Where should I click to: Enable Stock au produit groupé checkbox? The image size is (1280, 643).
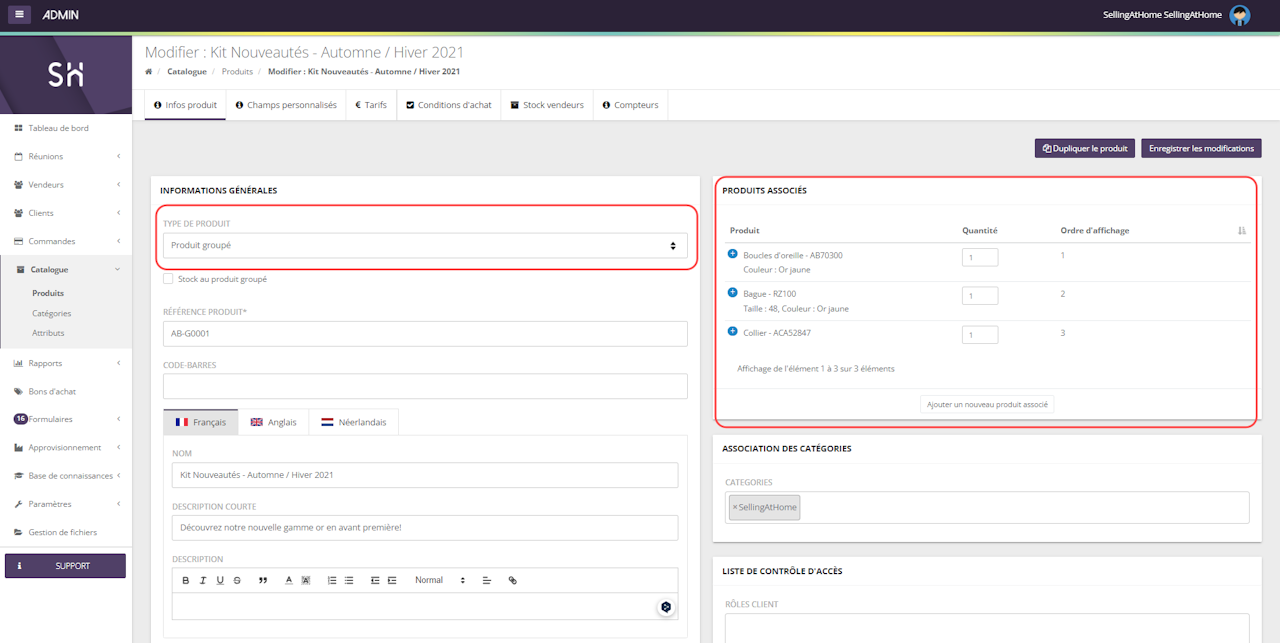168,279
